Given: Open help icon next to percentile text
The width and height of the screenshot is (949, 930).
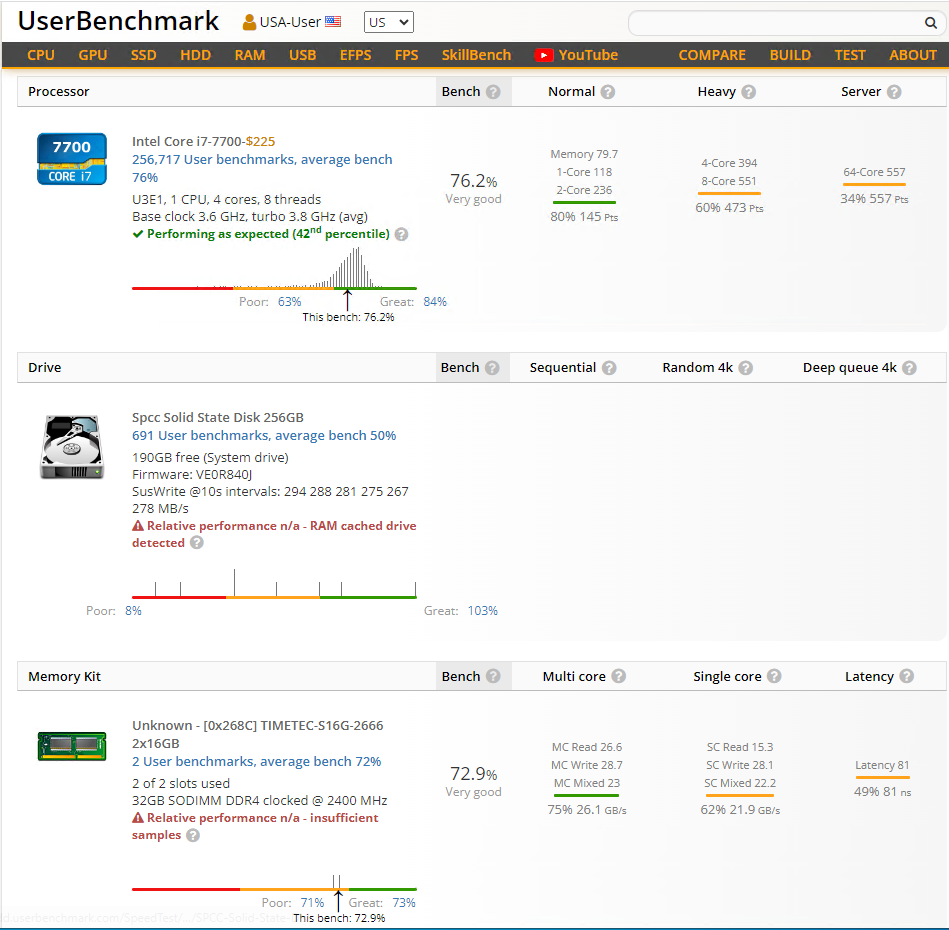Looking at the screenshot, I should 401,234.
